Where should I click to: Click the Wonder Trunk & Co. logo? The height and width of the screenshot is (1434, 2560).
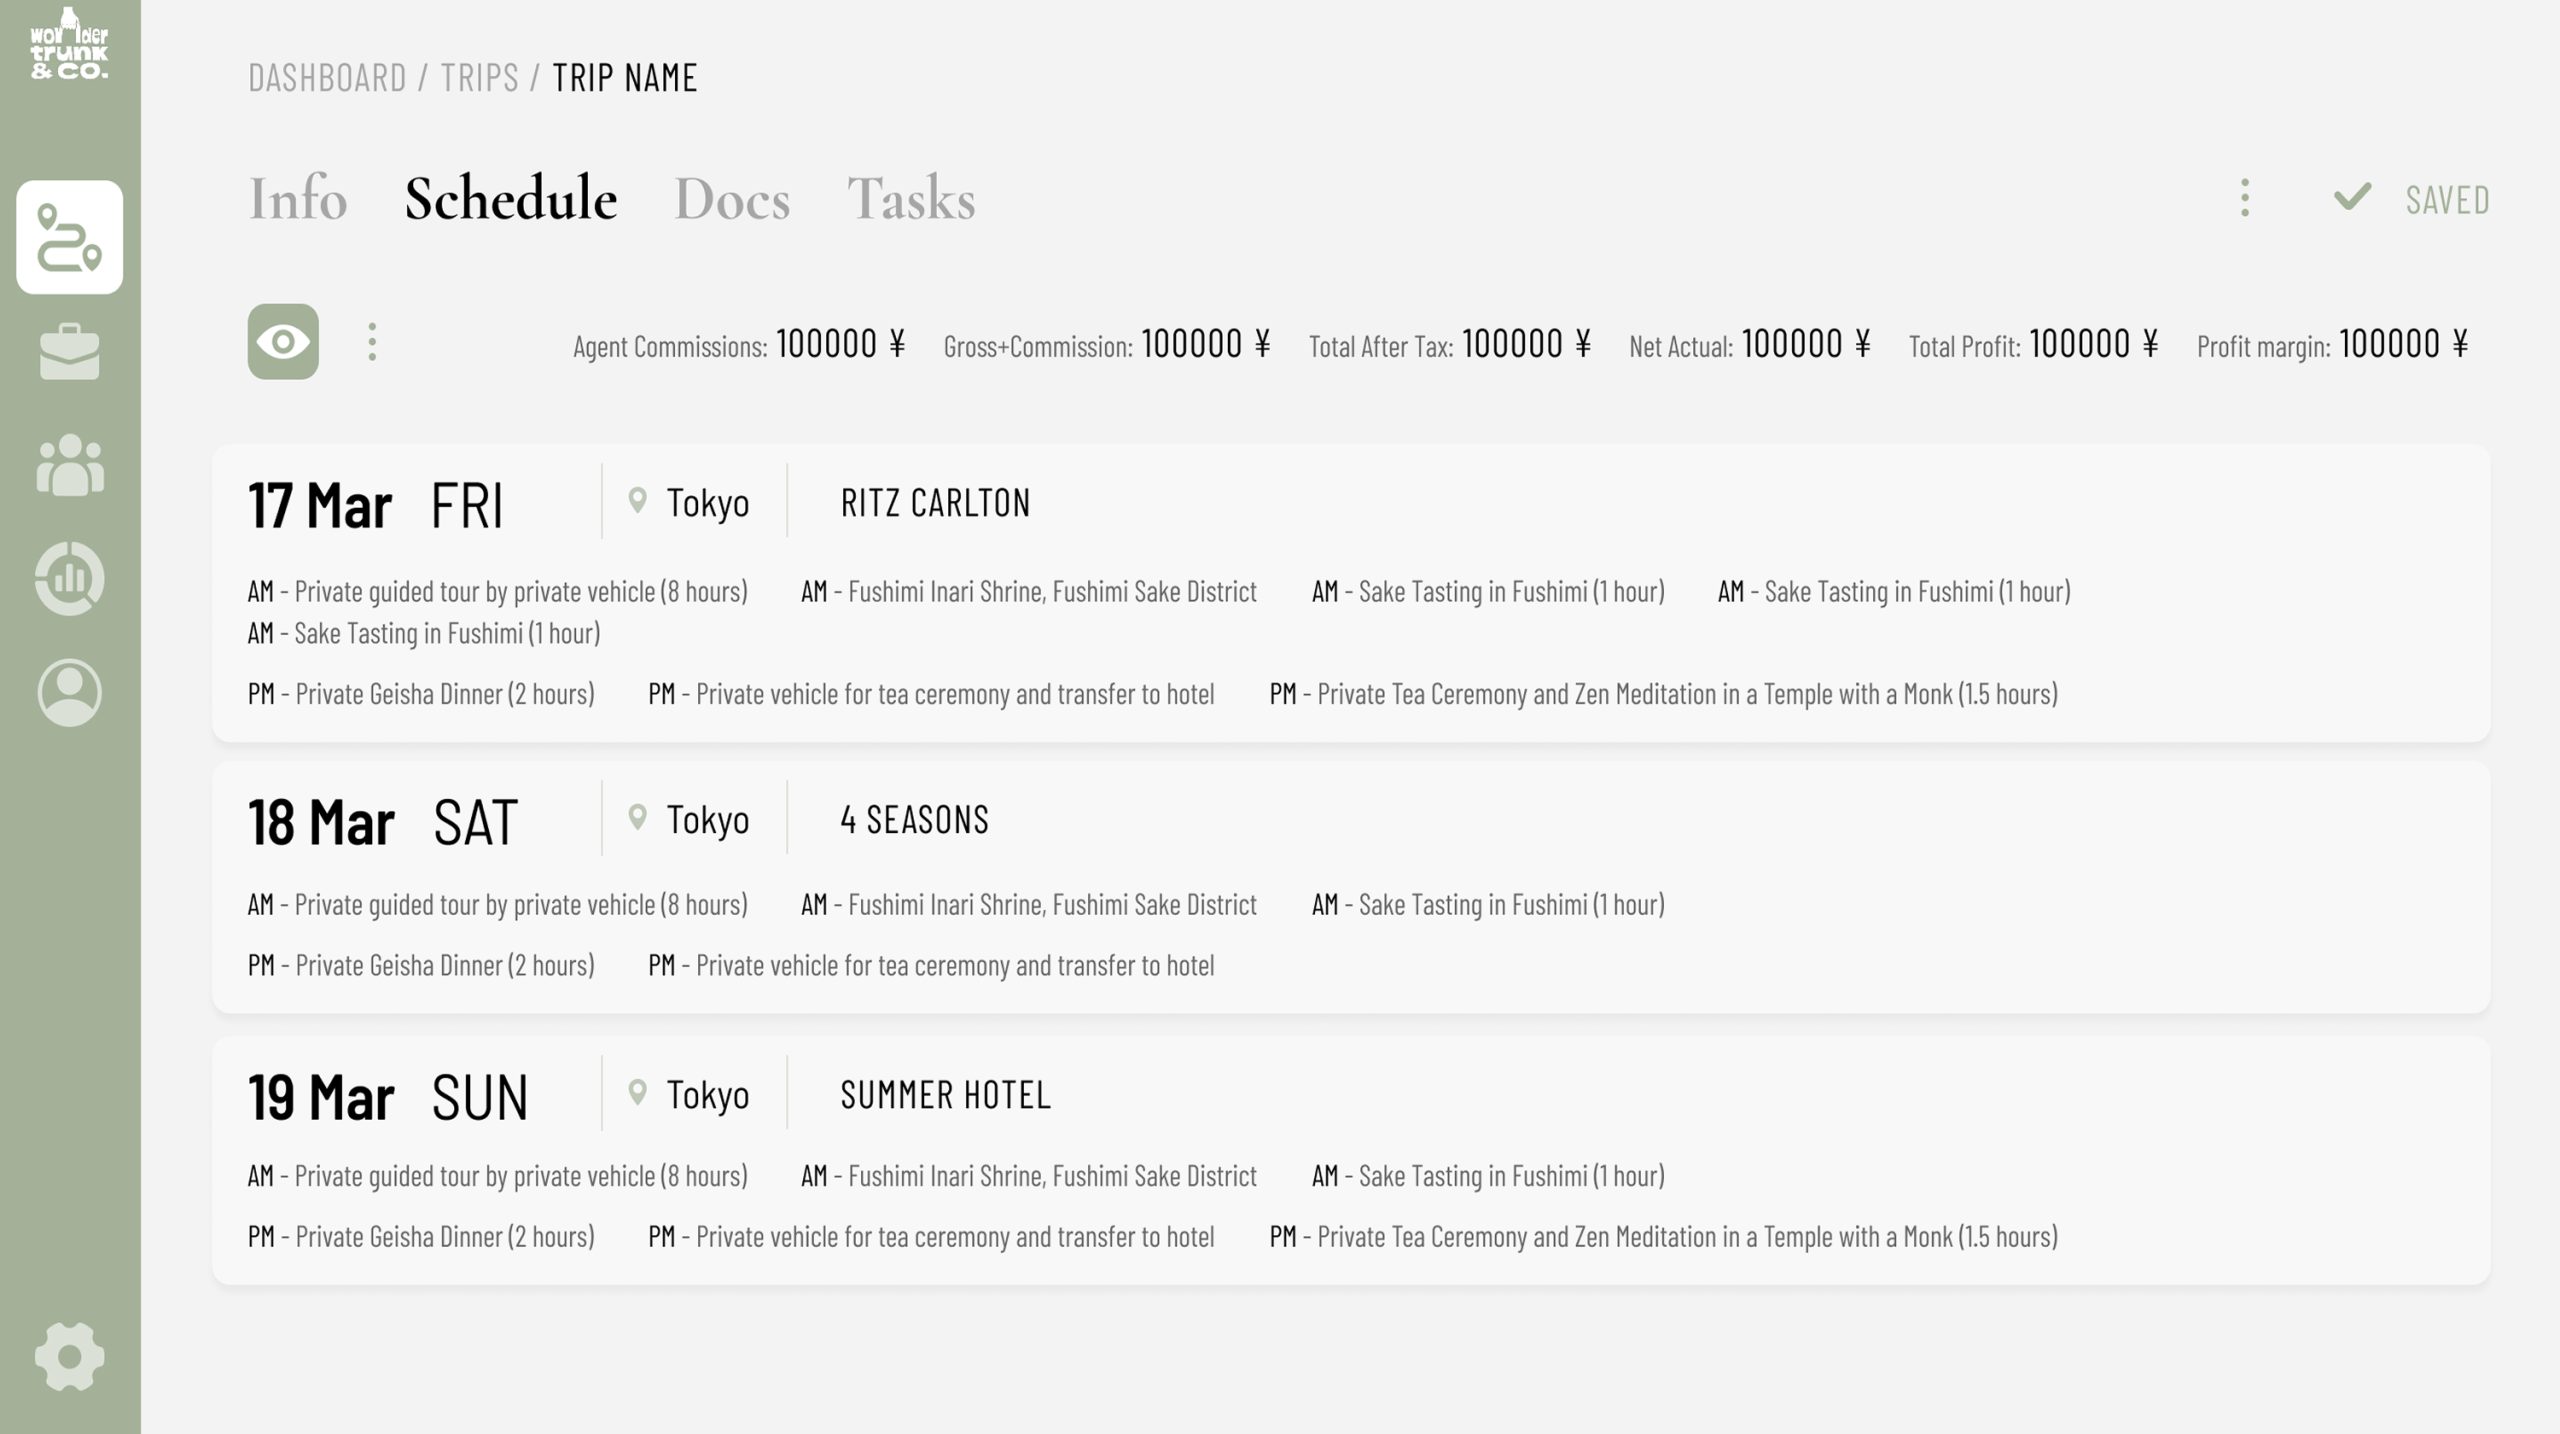click(69, 45)
